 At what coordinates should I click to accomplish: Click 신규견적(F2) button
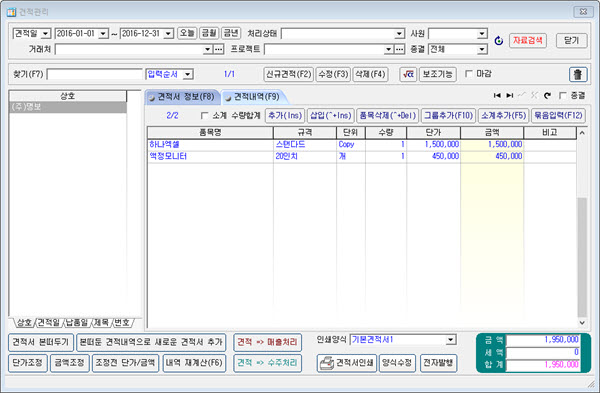tap(289, 74)
